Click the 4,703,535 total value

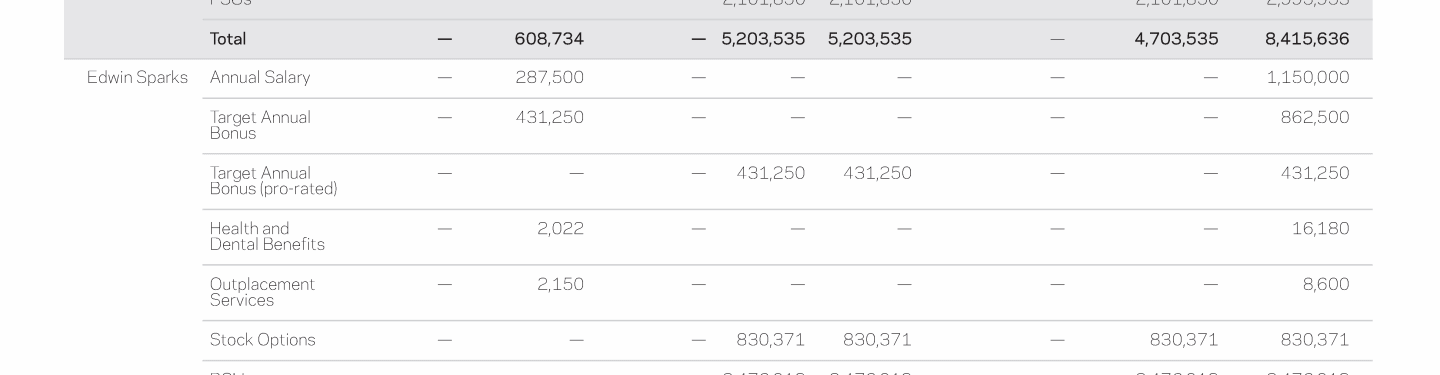pyautogui.click(x=1176, y=39)
